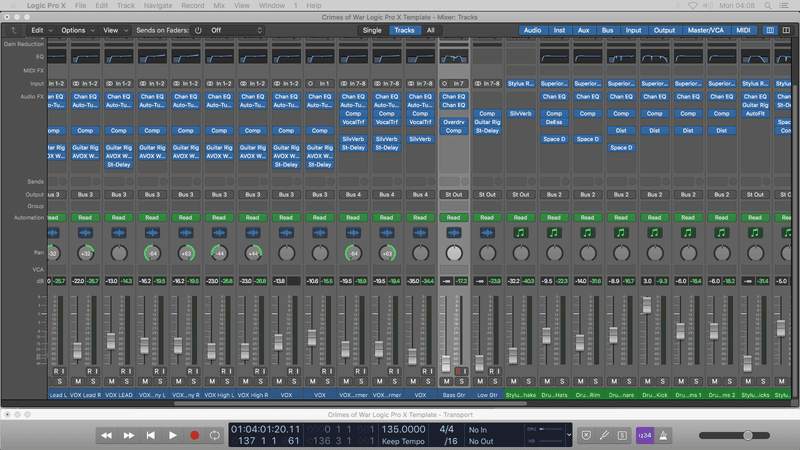
Task: Click the Tuner icon in transport
Action: point(604,435)
